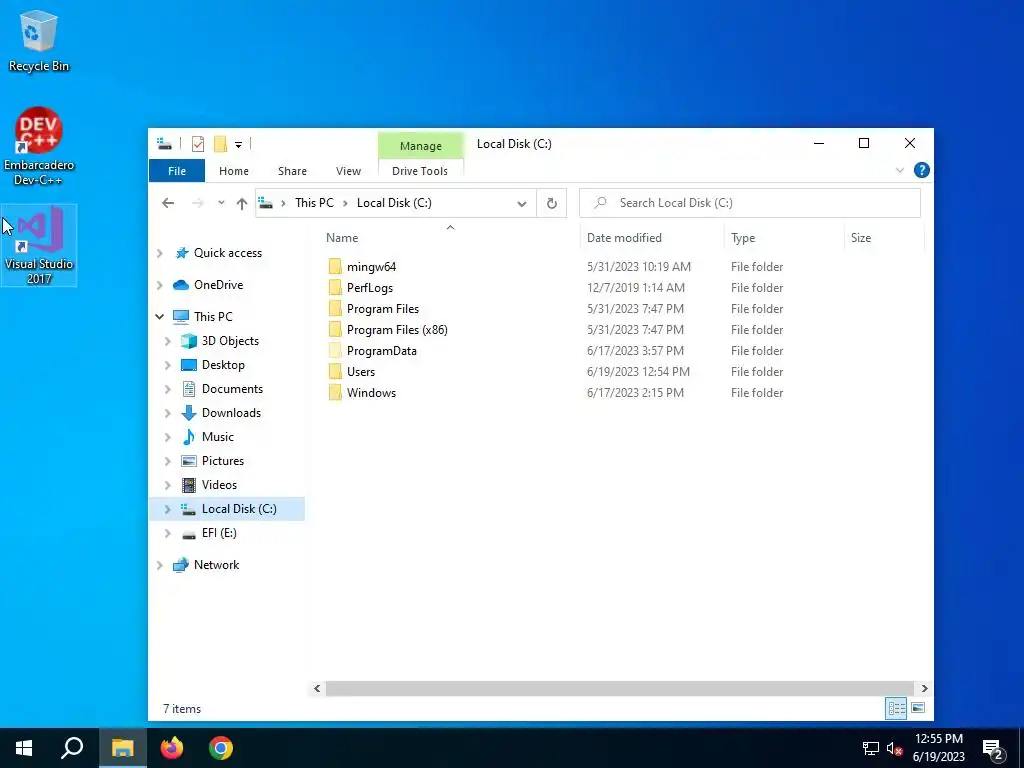Open the muted volume tray icon
1024x768 pixels.
tap(895, 749)
